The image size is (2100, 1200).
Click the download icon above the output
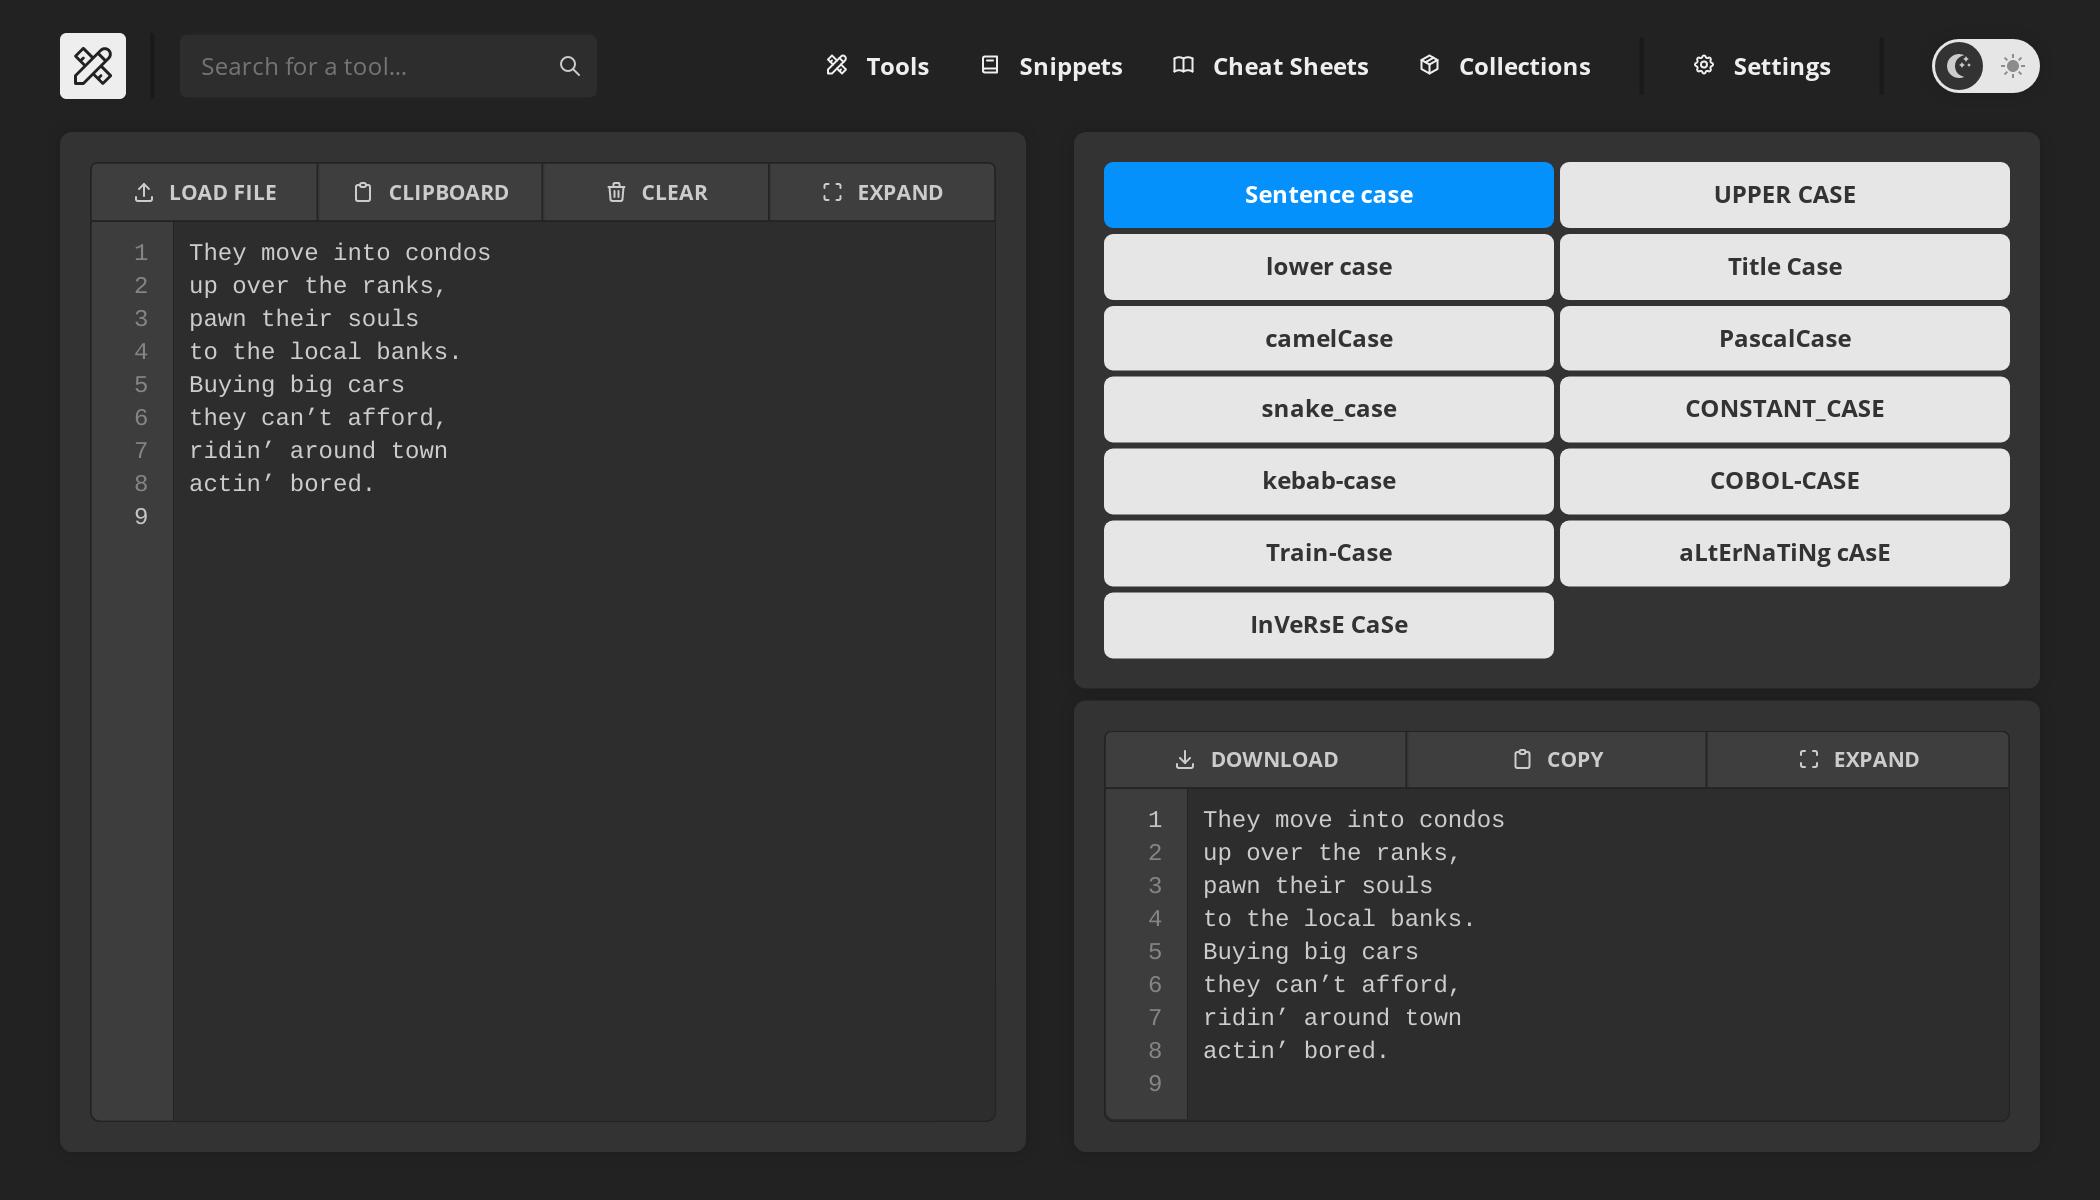pyautogui.click(x=1185, y=759)
